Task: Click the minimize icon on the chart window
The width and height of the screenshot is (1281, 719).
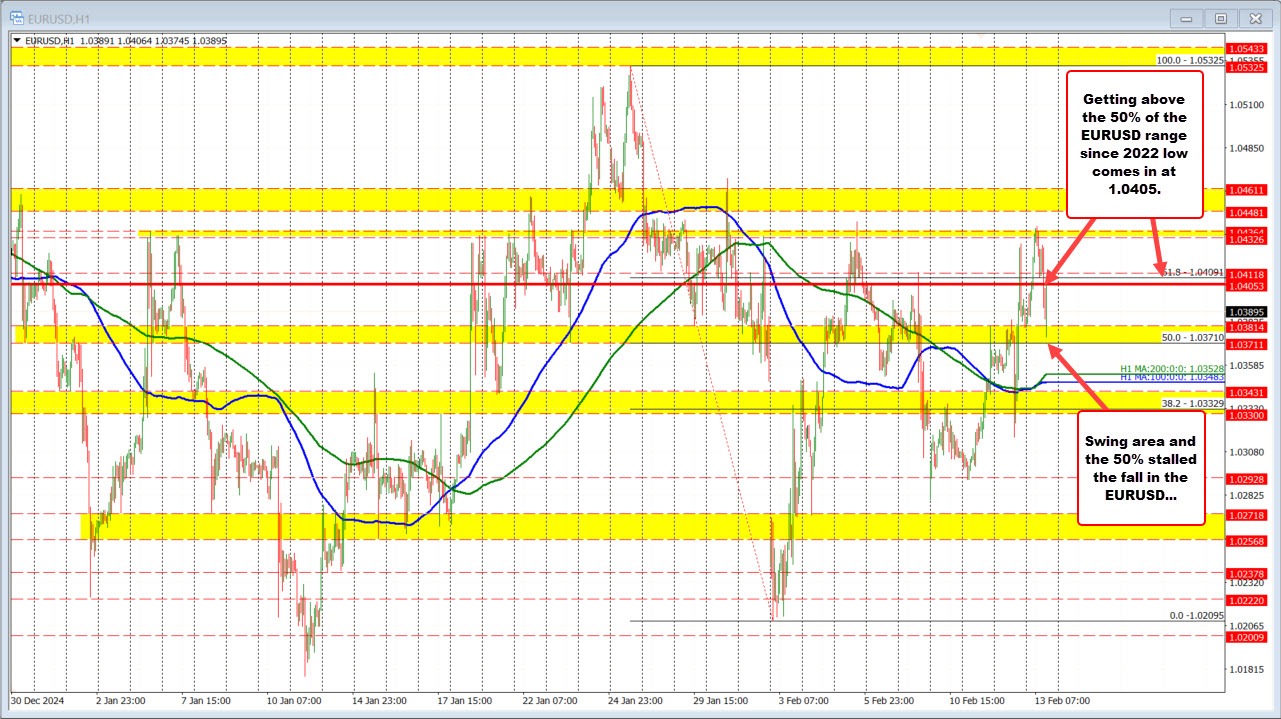Action: [x=1185, y=17]
